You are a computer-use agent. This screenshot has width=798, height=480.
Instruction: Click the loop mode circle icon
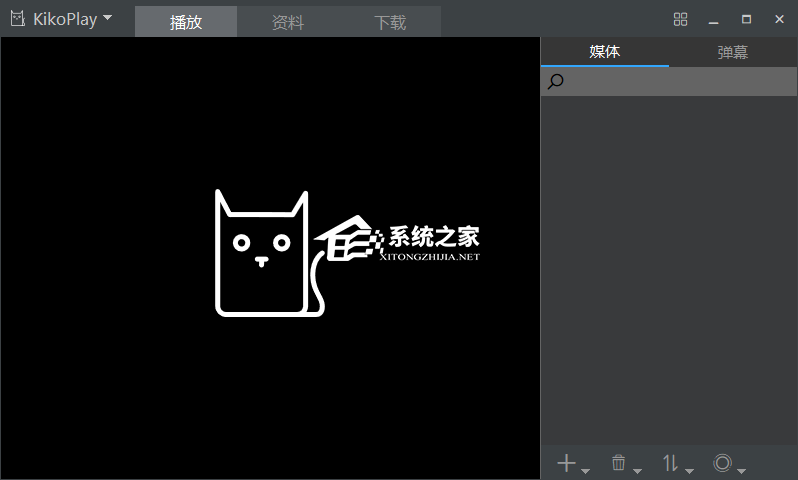point(722,463)
